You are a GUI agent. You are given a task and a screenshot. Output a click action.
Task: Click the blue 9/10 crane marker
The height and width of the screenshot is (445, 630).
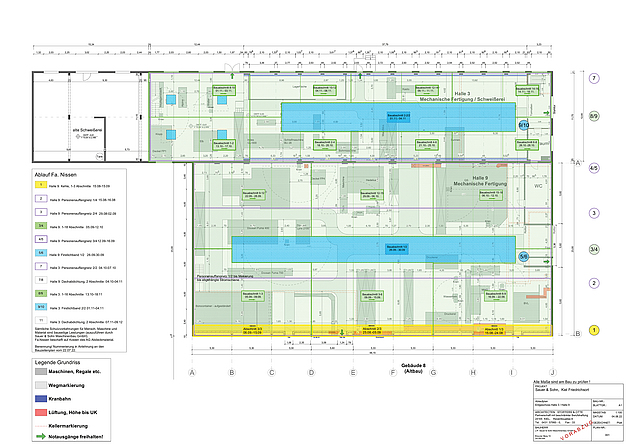[524, 125]
